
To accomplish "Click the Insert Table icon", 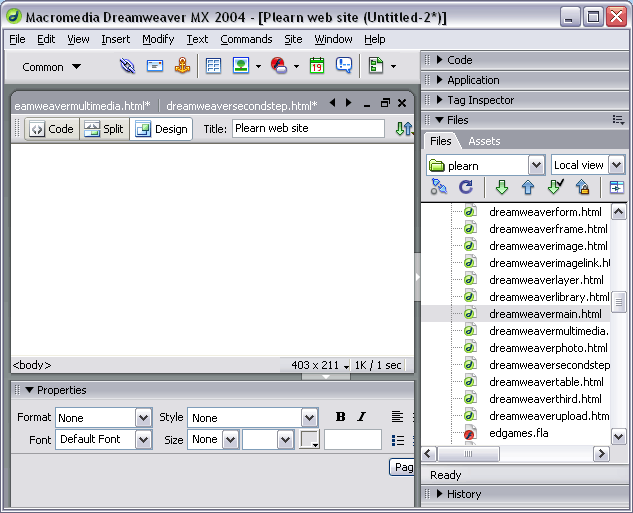I will coord(213,66).
